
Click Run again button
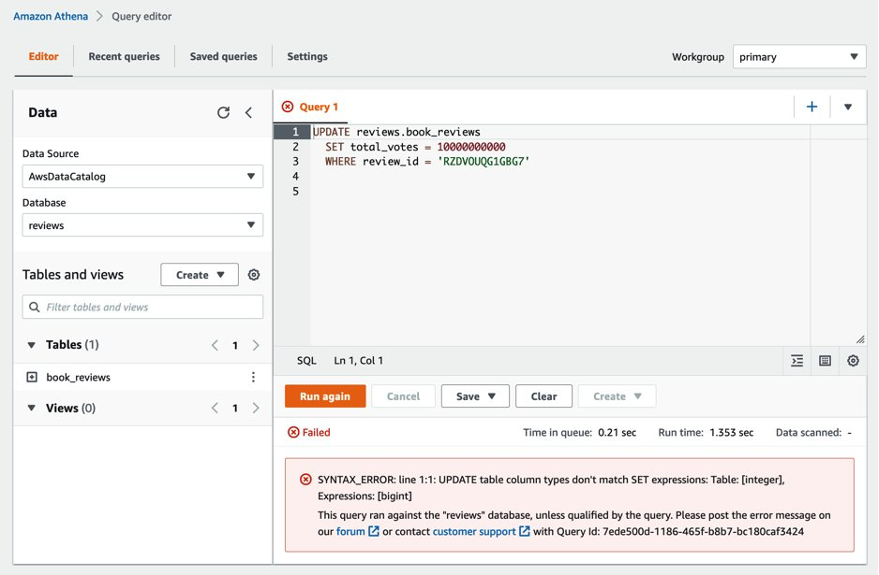click(x=325, y=396)
